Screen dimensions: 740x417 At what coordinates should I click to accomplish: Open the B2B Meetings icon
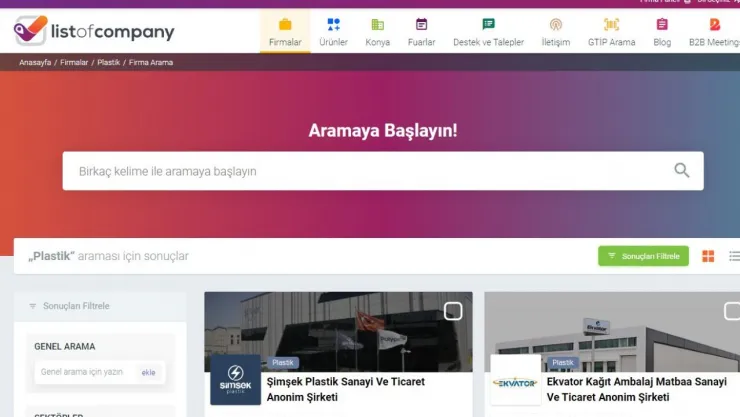tap(714, 24)
